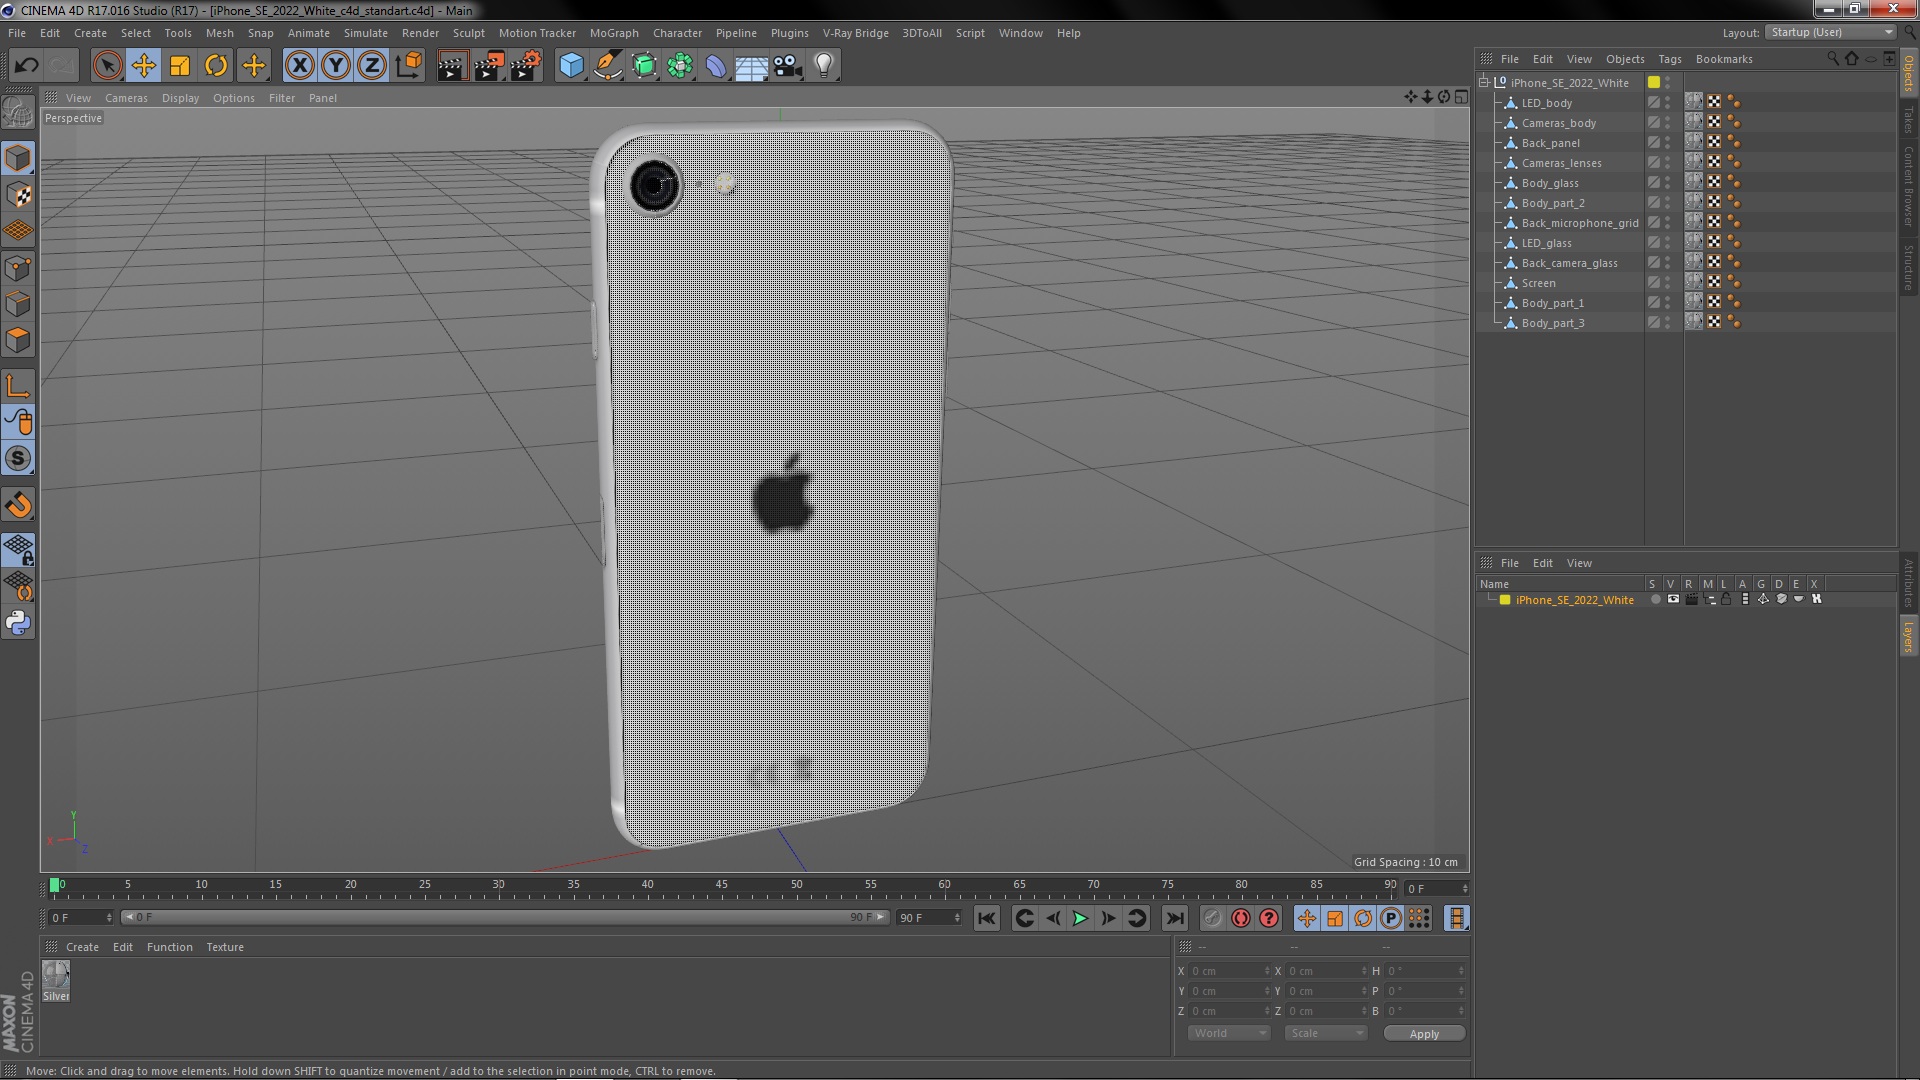The height and width of the screenshot is (1080, 1920).
Task: Toggle visibility dots for Cameras_body
Action: 1667,123
